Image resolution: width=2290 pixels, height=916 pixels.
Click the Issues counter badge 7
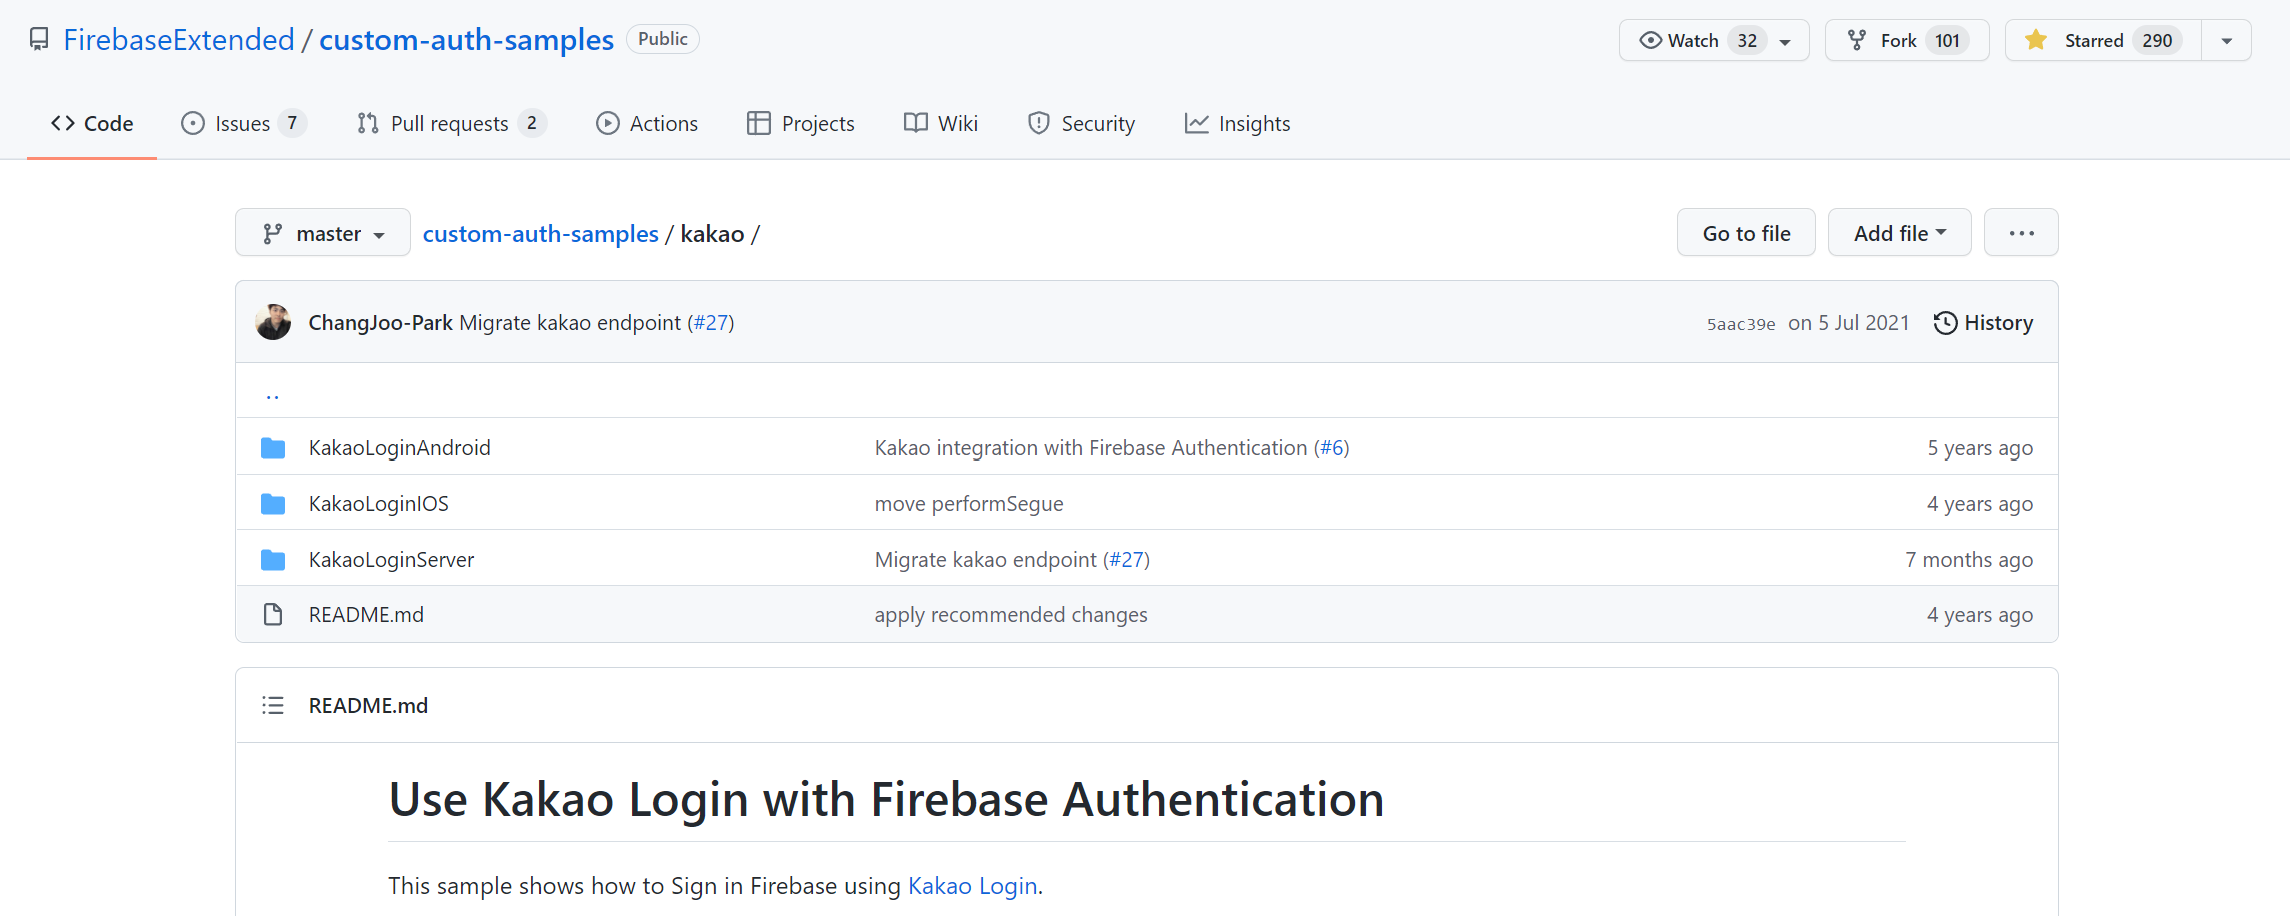pos(292,123)
